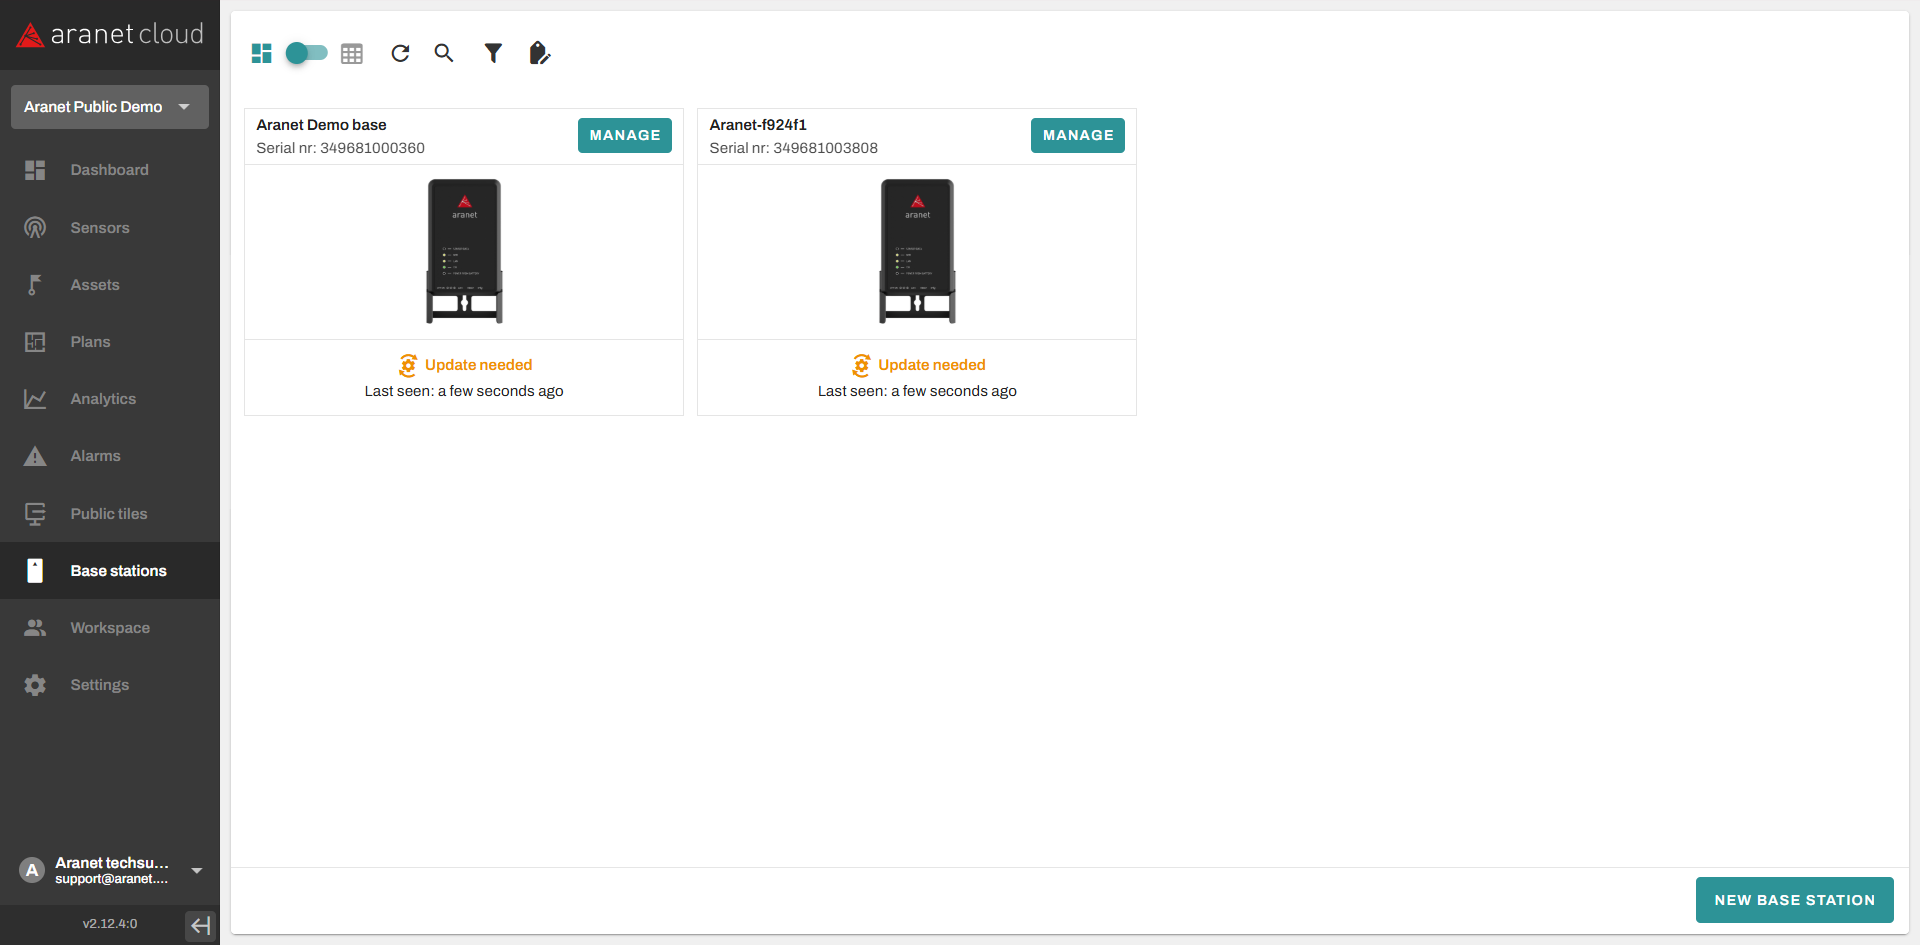This screenshot has height=945, width=1920.
Task: Click the refresh icon in toolbar
Action: [400, 54]
